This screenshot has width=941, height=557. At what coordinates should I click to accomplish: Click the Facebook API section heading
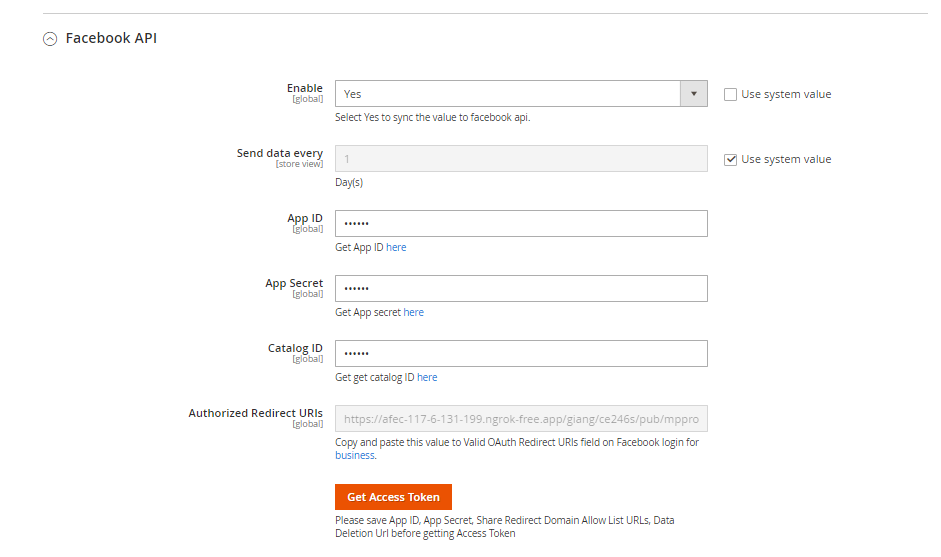click(111, 38)
